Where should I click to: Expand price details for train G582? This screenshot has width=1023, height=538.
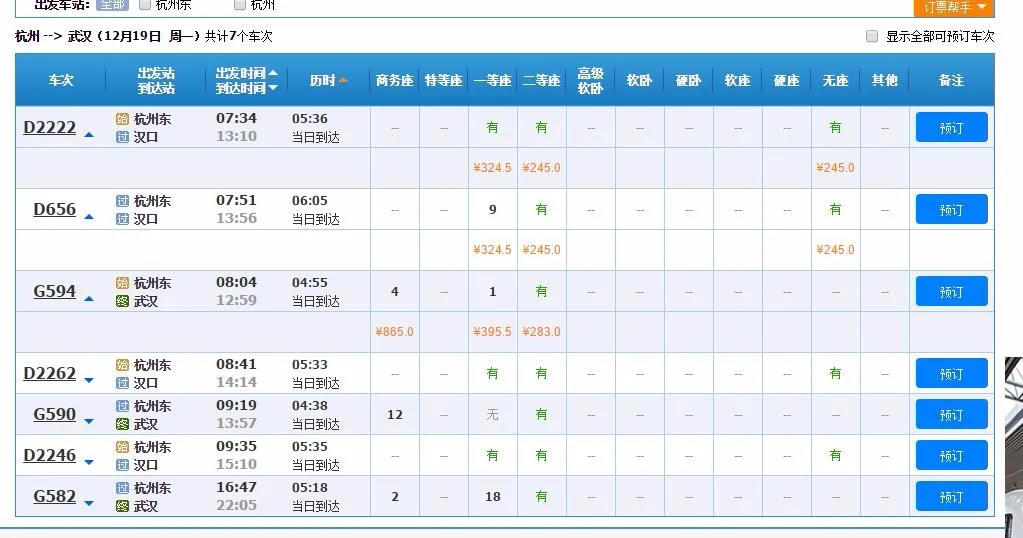(89, 504)
